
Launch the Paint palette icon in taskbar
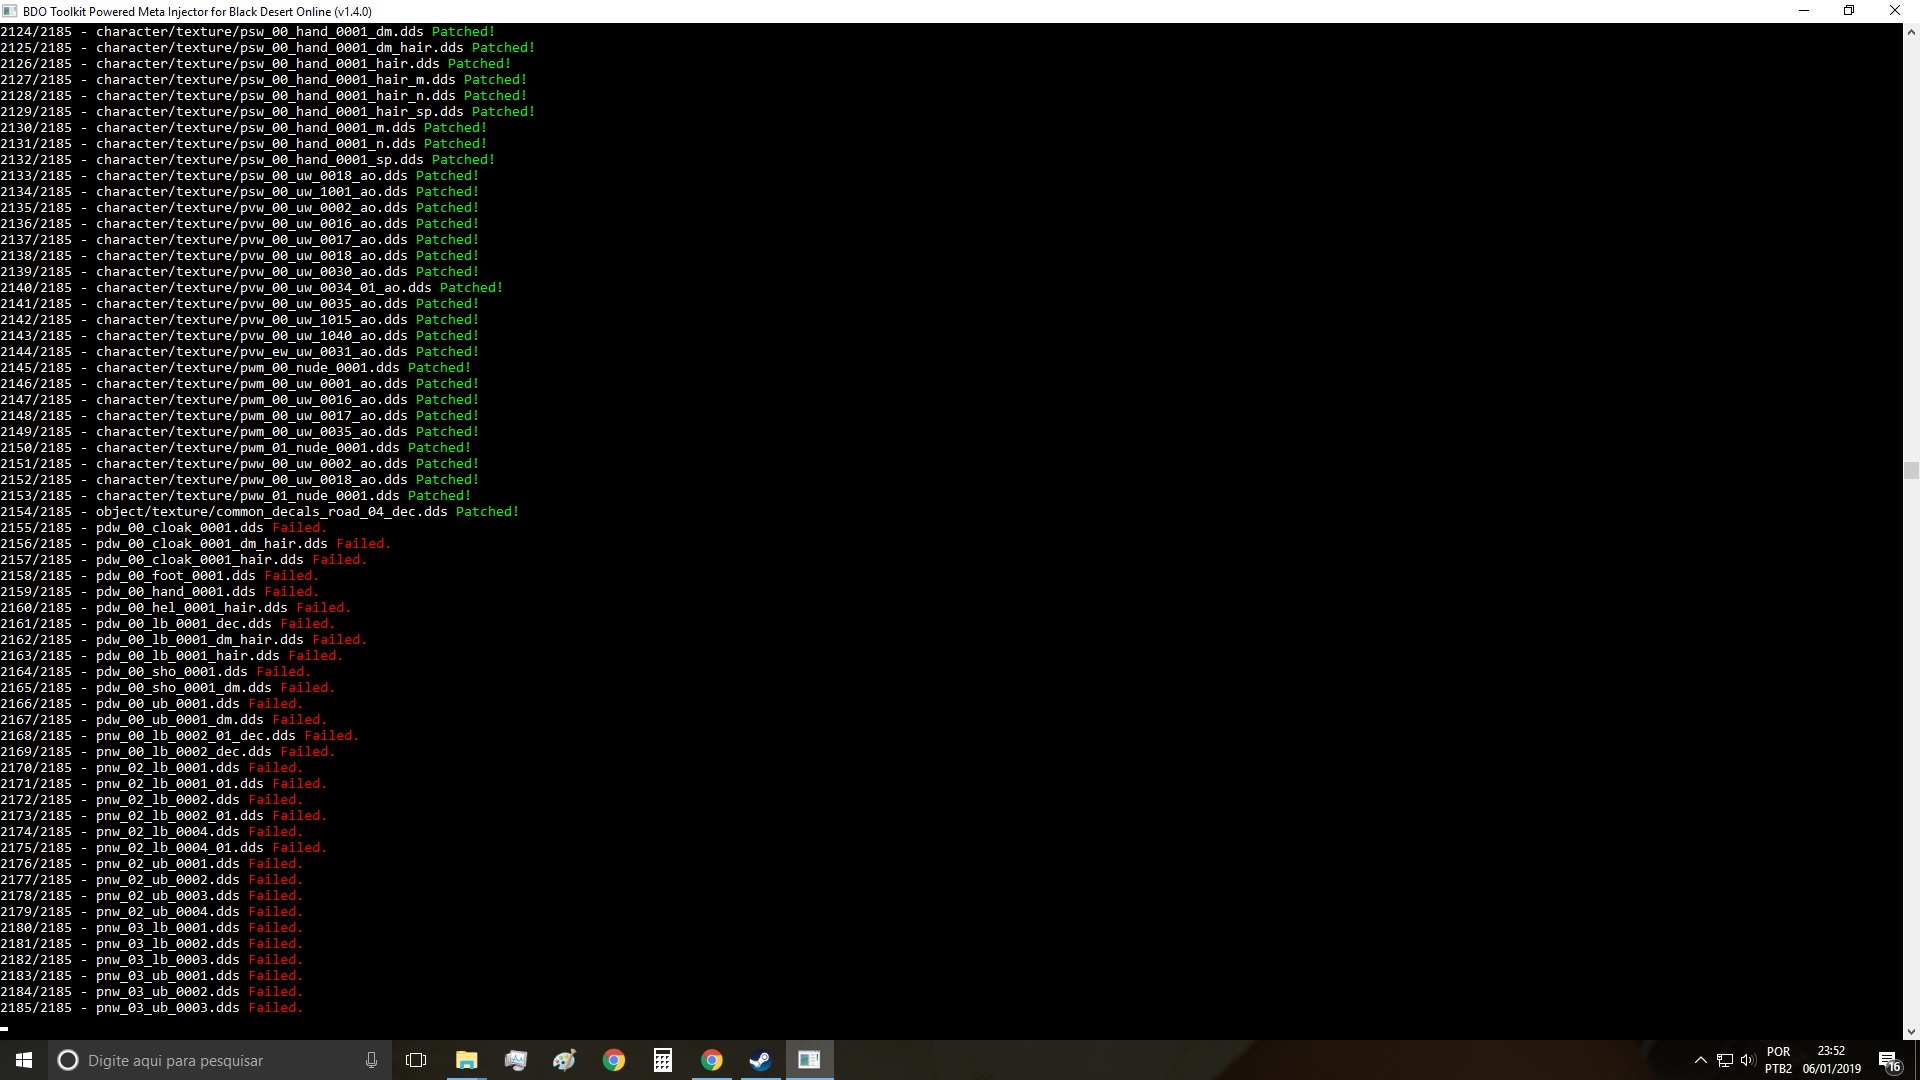(564, 1060)
